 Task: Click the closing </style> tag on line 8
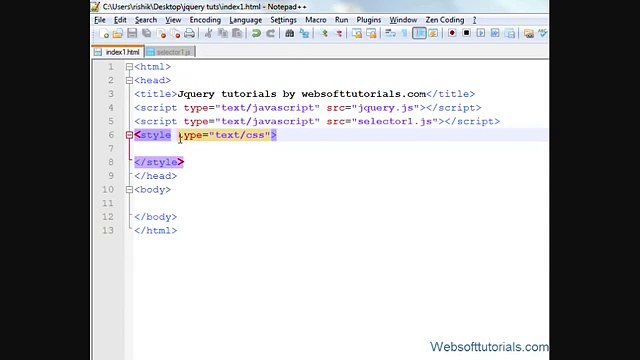click(159, 162)
